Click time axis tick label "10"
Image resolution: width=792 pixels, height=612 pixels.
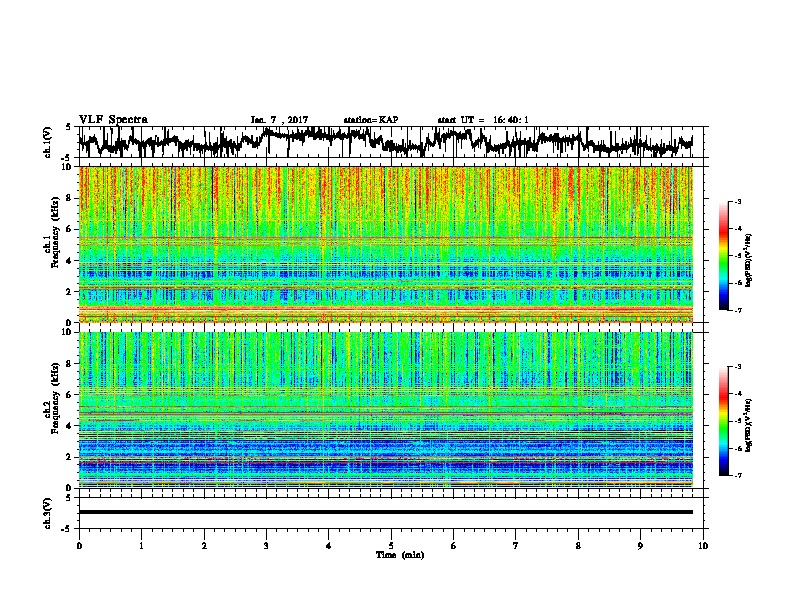tap(703, 546)
